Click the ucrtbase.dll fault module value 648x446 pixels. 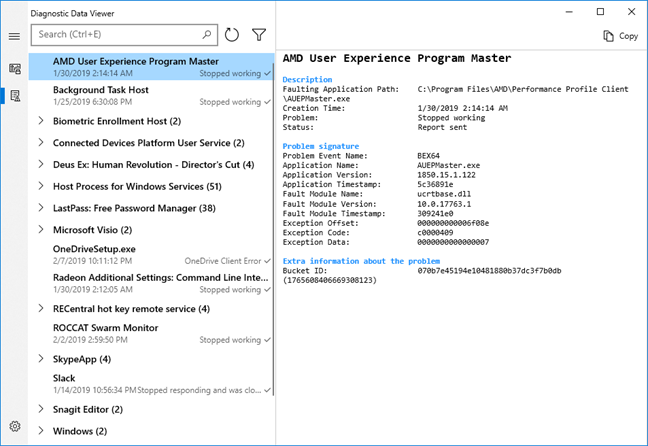coord(444,194)
